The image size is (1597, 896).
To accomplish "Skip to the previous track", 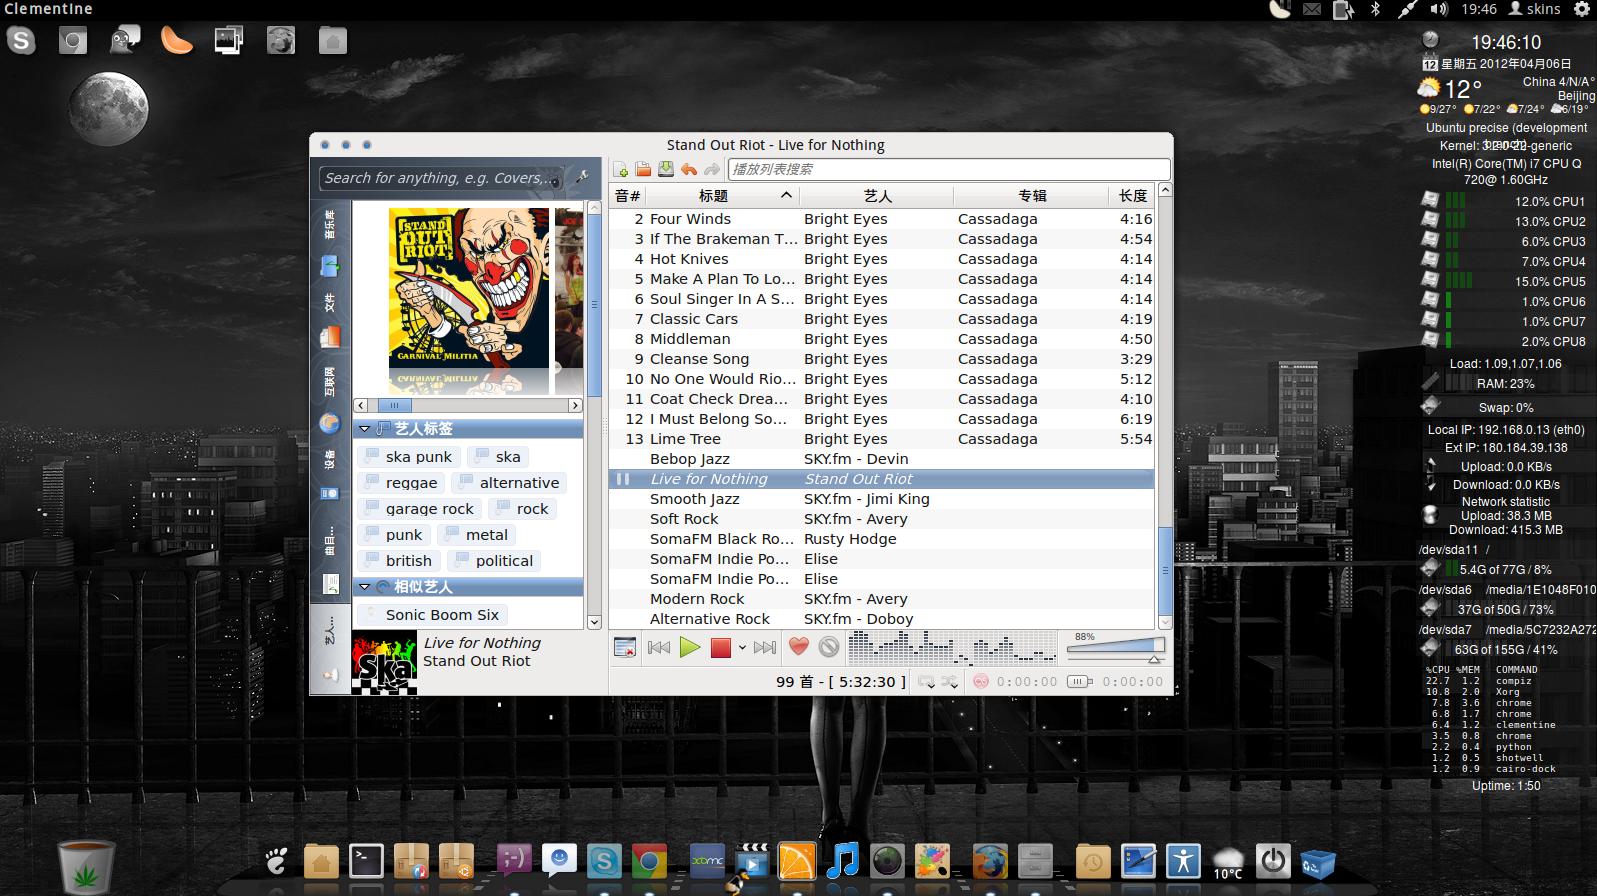I will [659, 648].
